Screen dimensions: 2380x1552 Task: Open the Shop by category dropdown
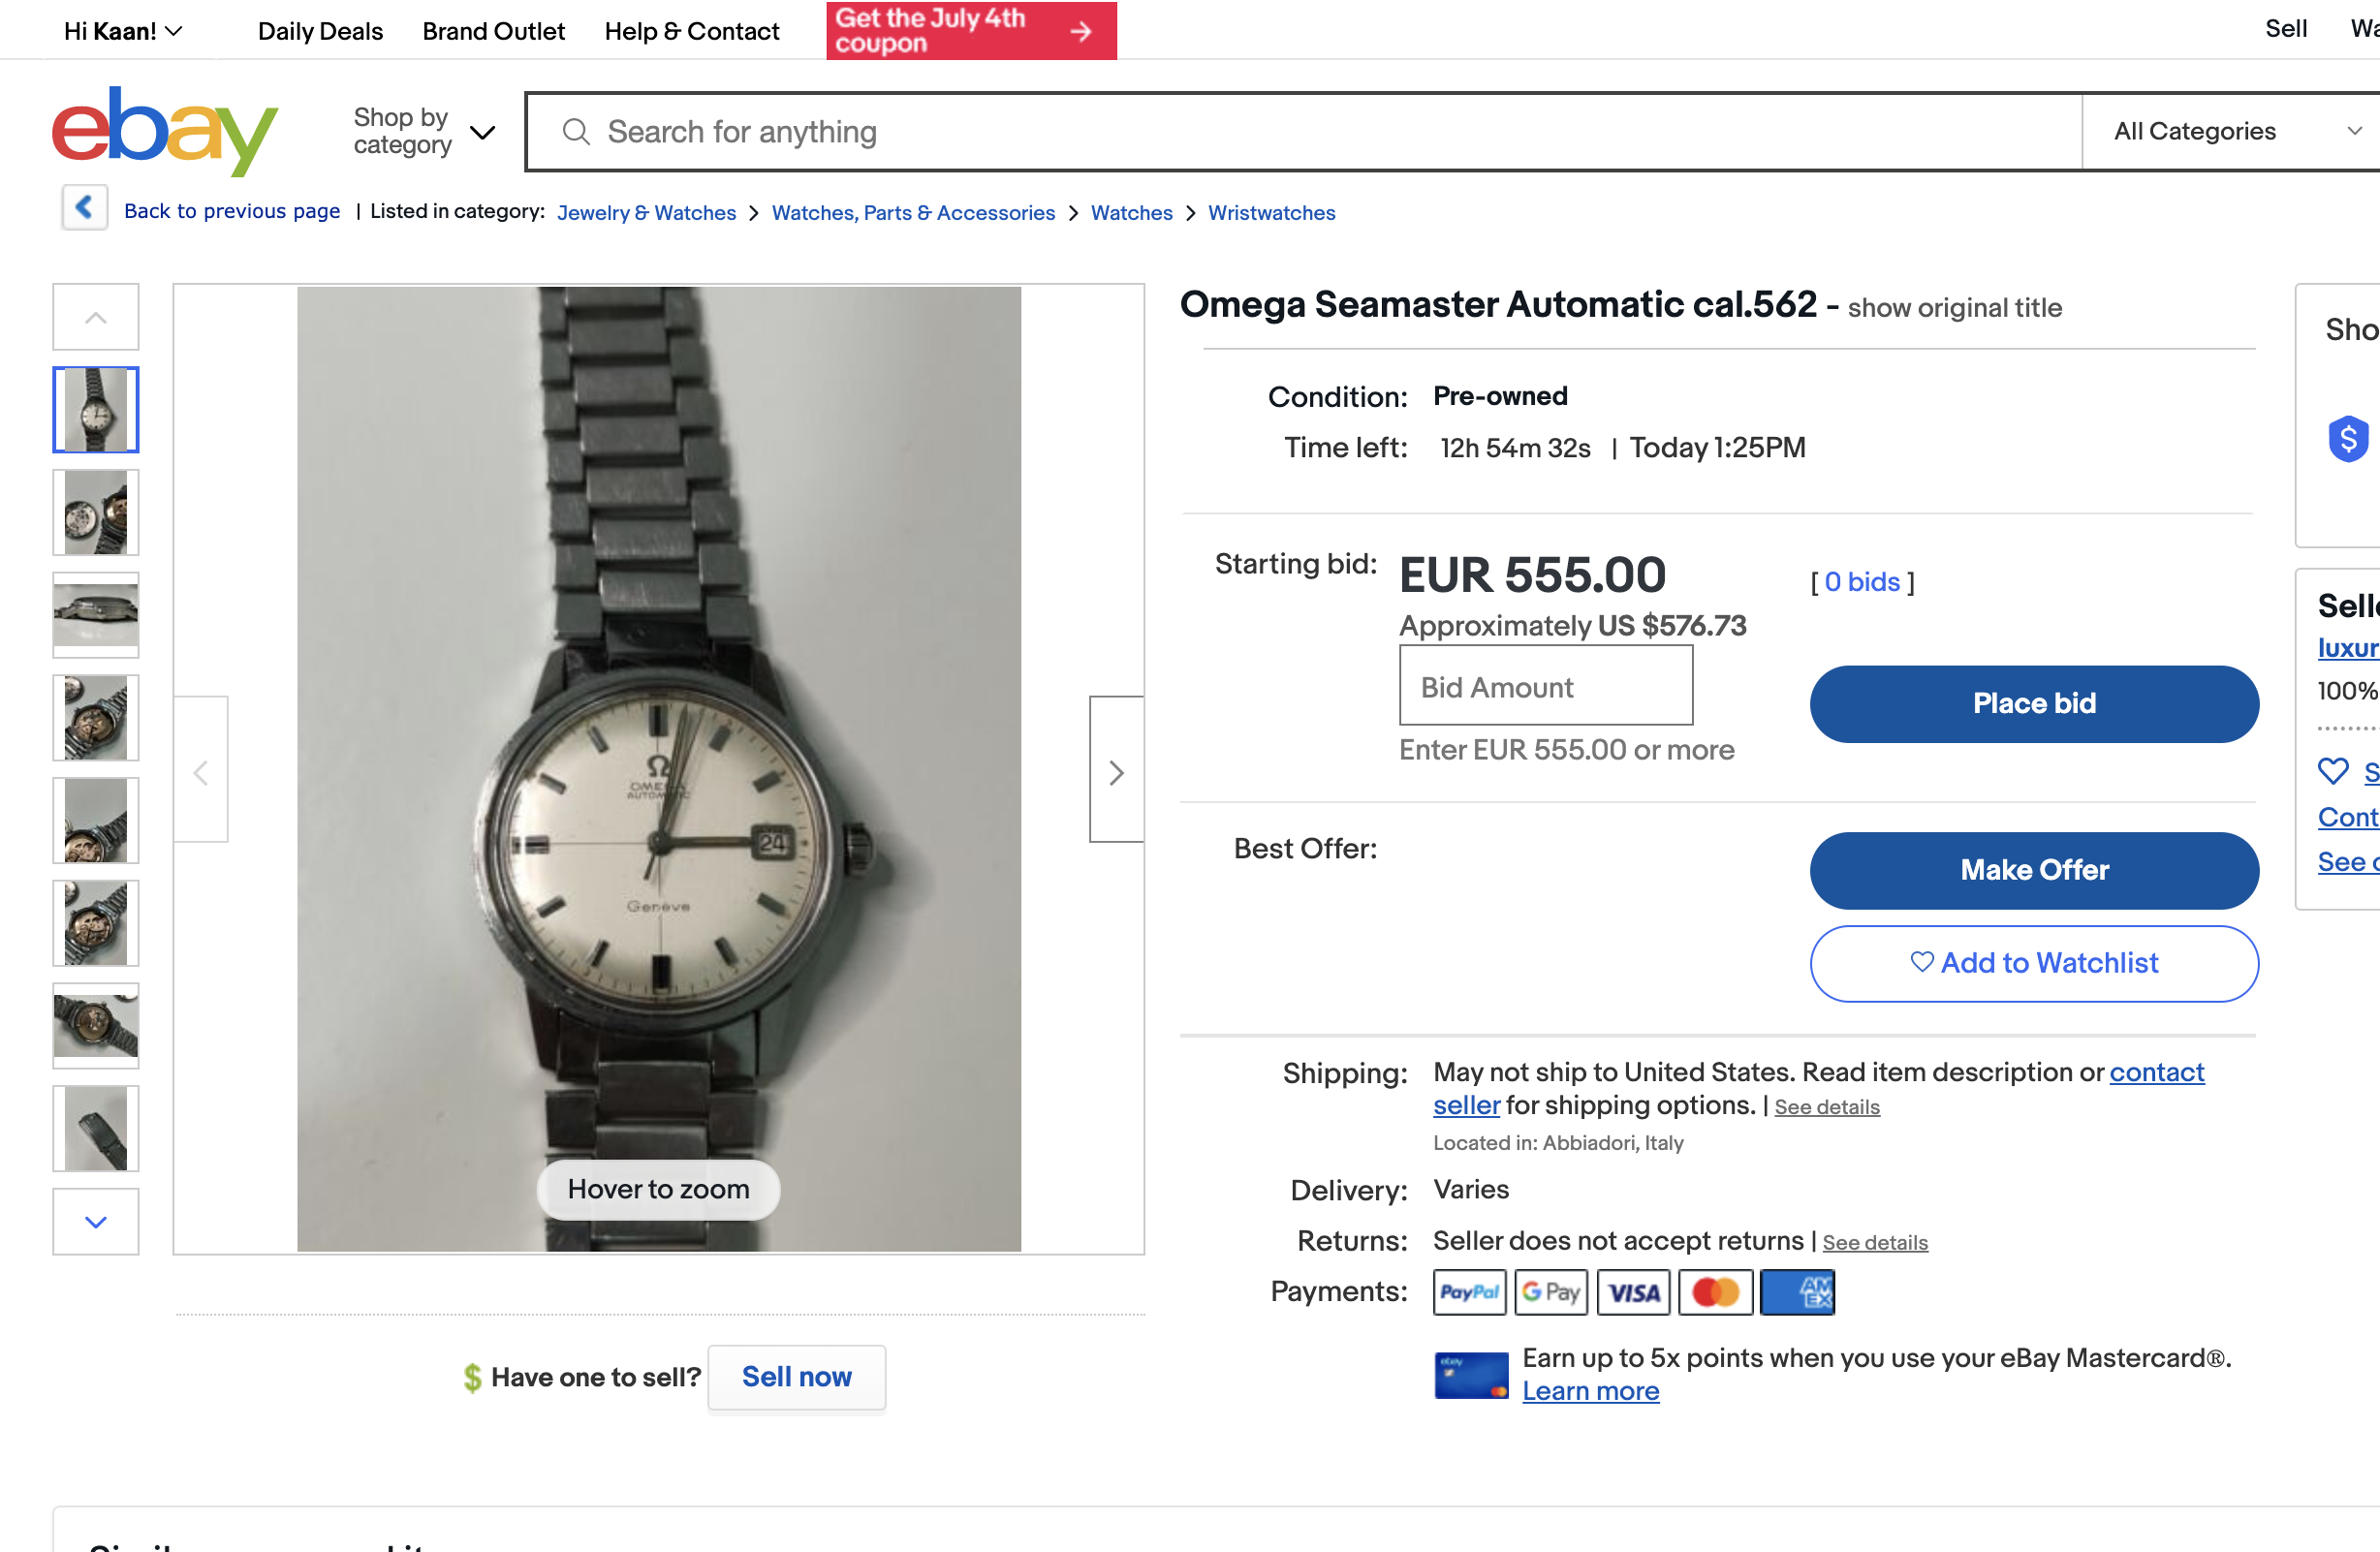tap(424, 132)
